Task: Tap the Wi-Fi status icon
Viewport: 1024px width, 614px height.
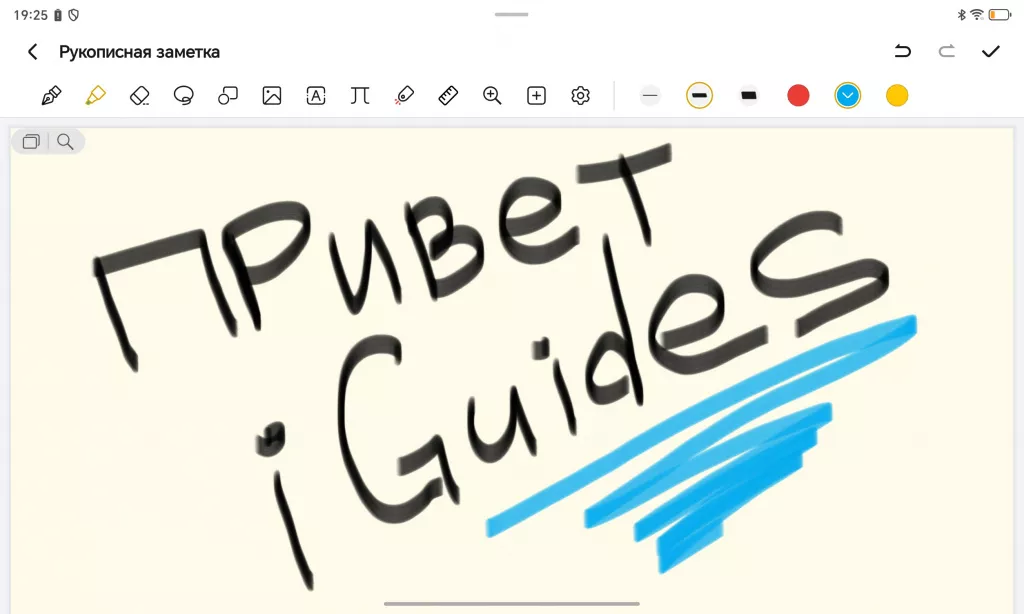Action: (x=977, y=14)
